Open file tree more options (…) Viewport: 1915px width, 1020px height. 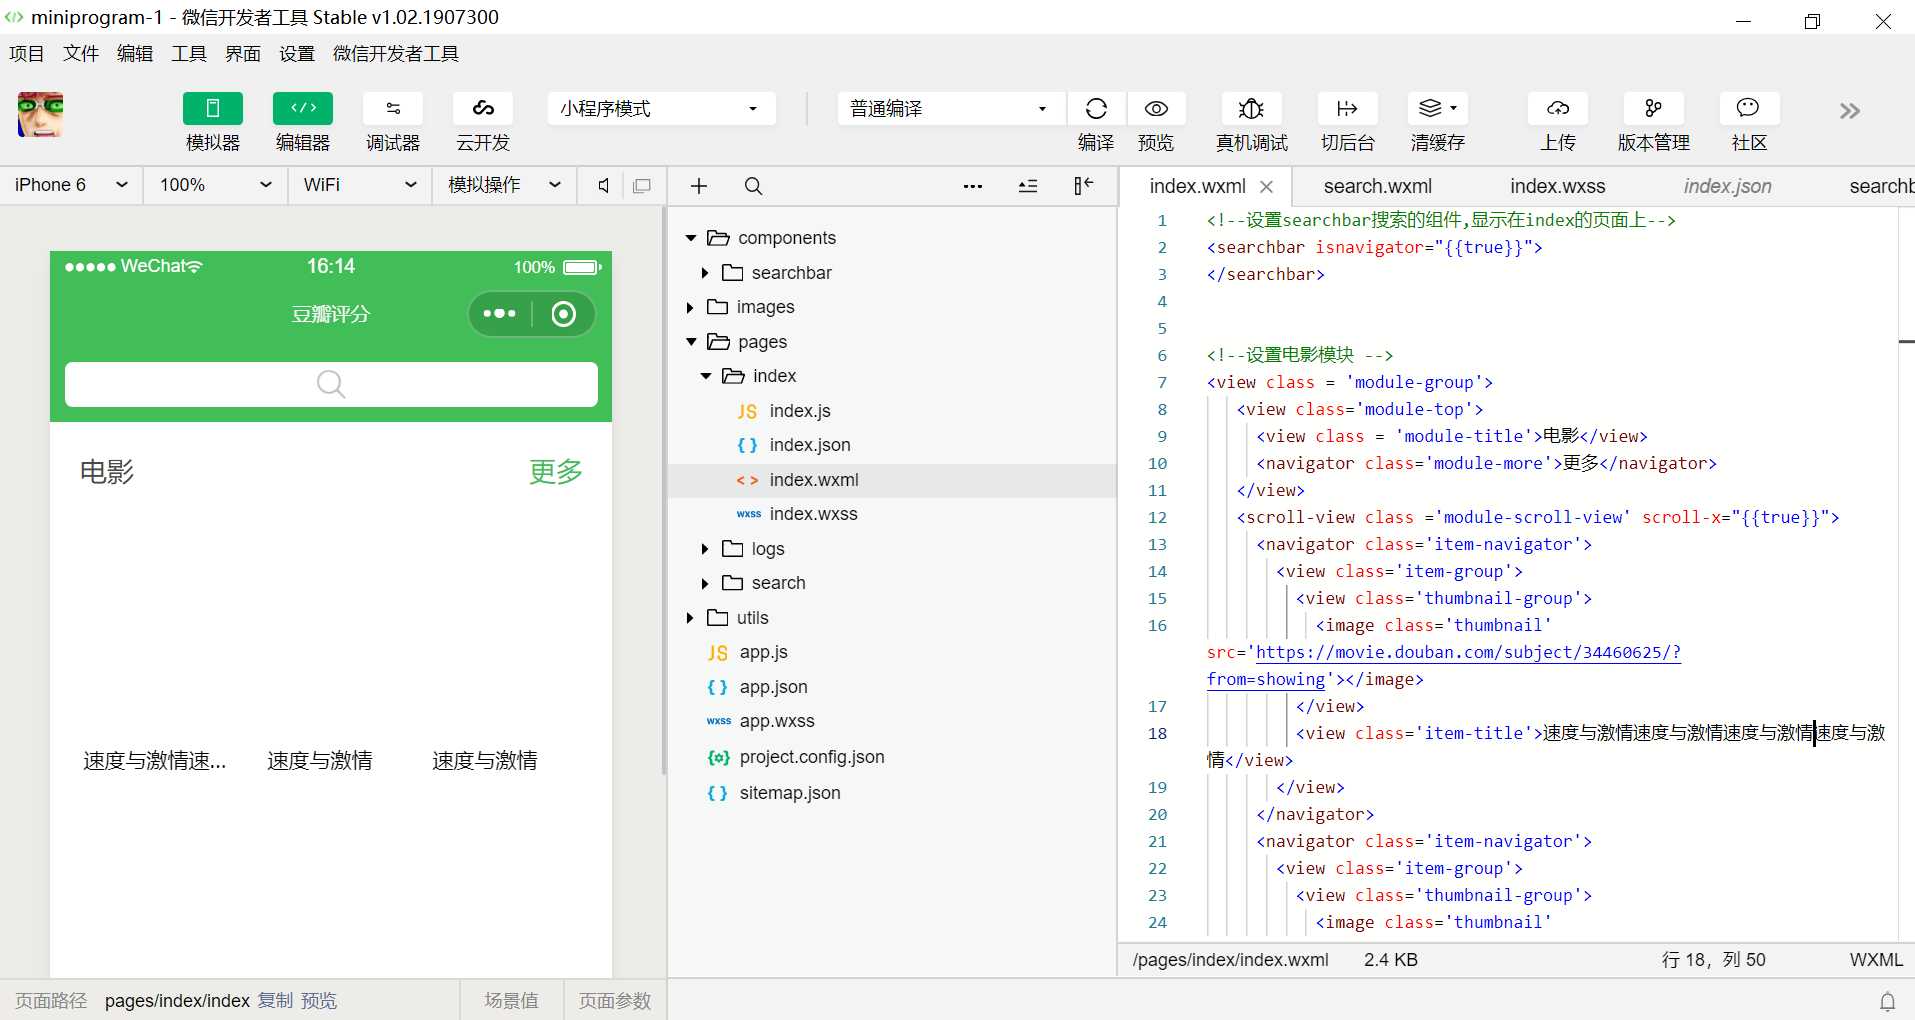click(973, 186)
